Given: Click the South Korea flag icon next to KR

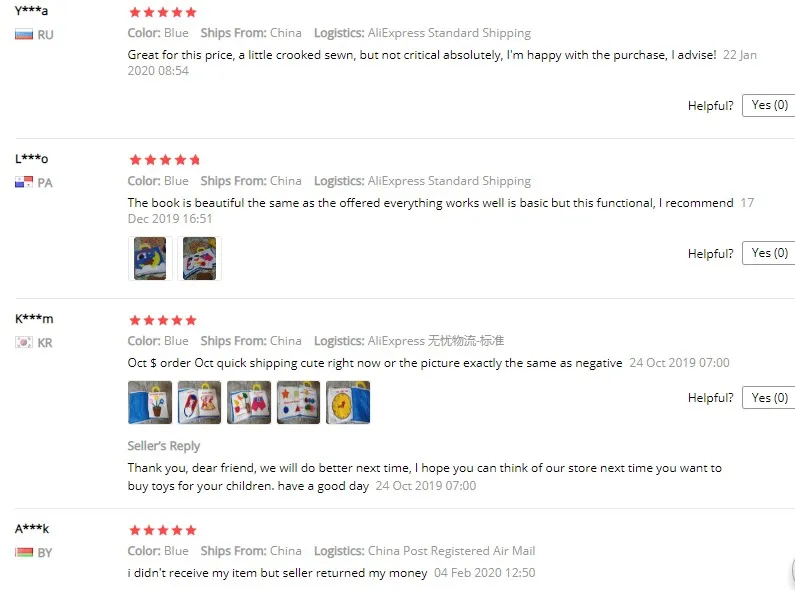Looking at the screenshot, I should 24,343.
